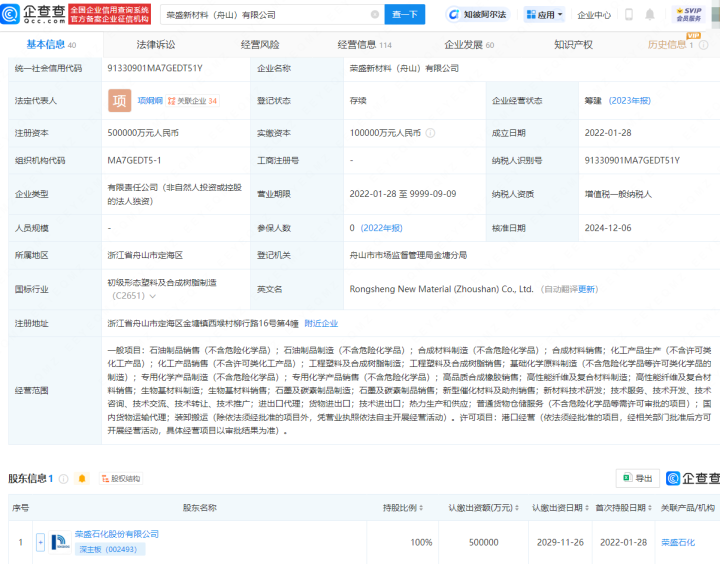Open 荣盛石化 related product link
This screenshot has width=720, height=564.
[678, 542]
